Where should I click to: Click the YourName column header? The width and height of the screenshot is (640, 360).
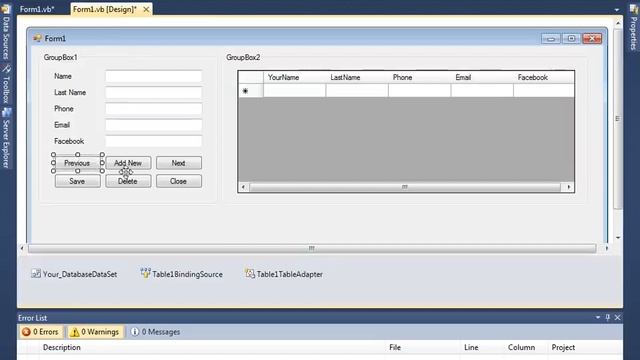pyautogui.click(x=295, y=77)
